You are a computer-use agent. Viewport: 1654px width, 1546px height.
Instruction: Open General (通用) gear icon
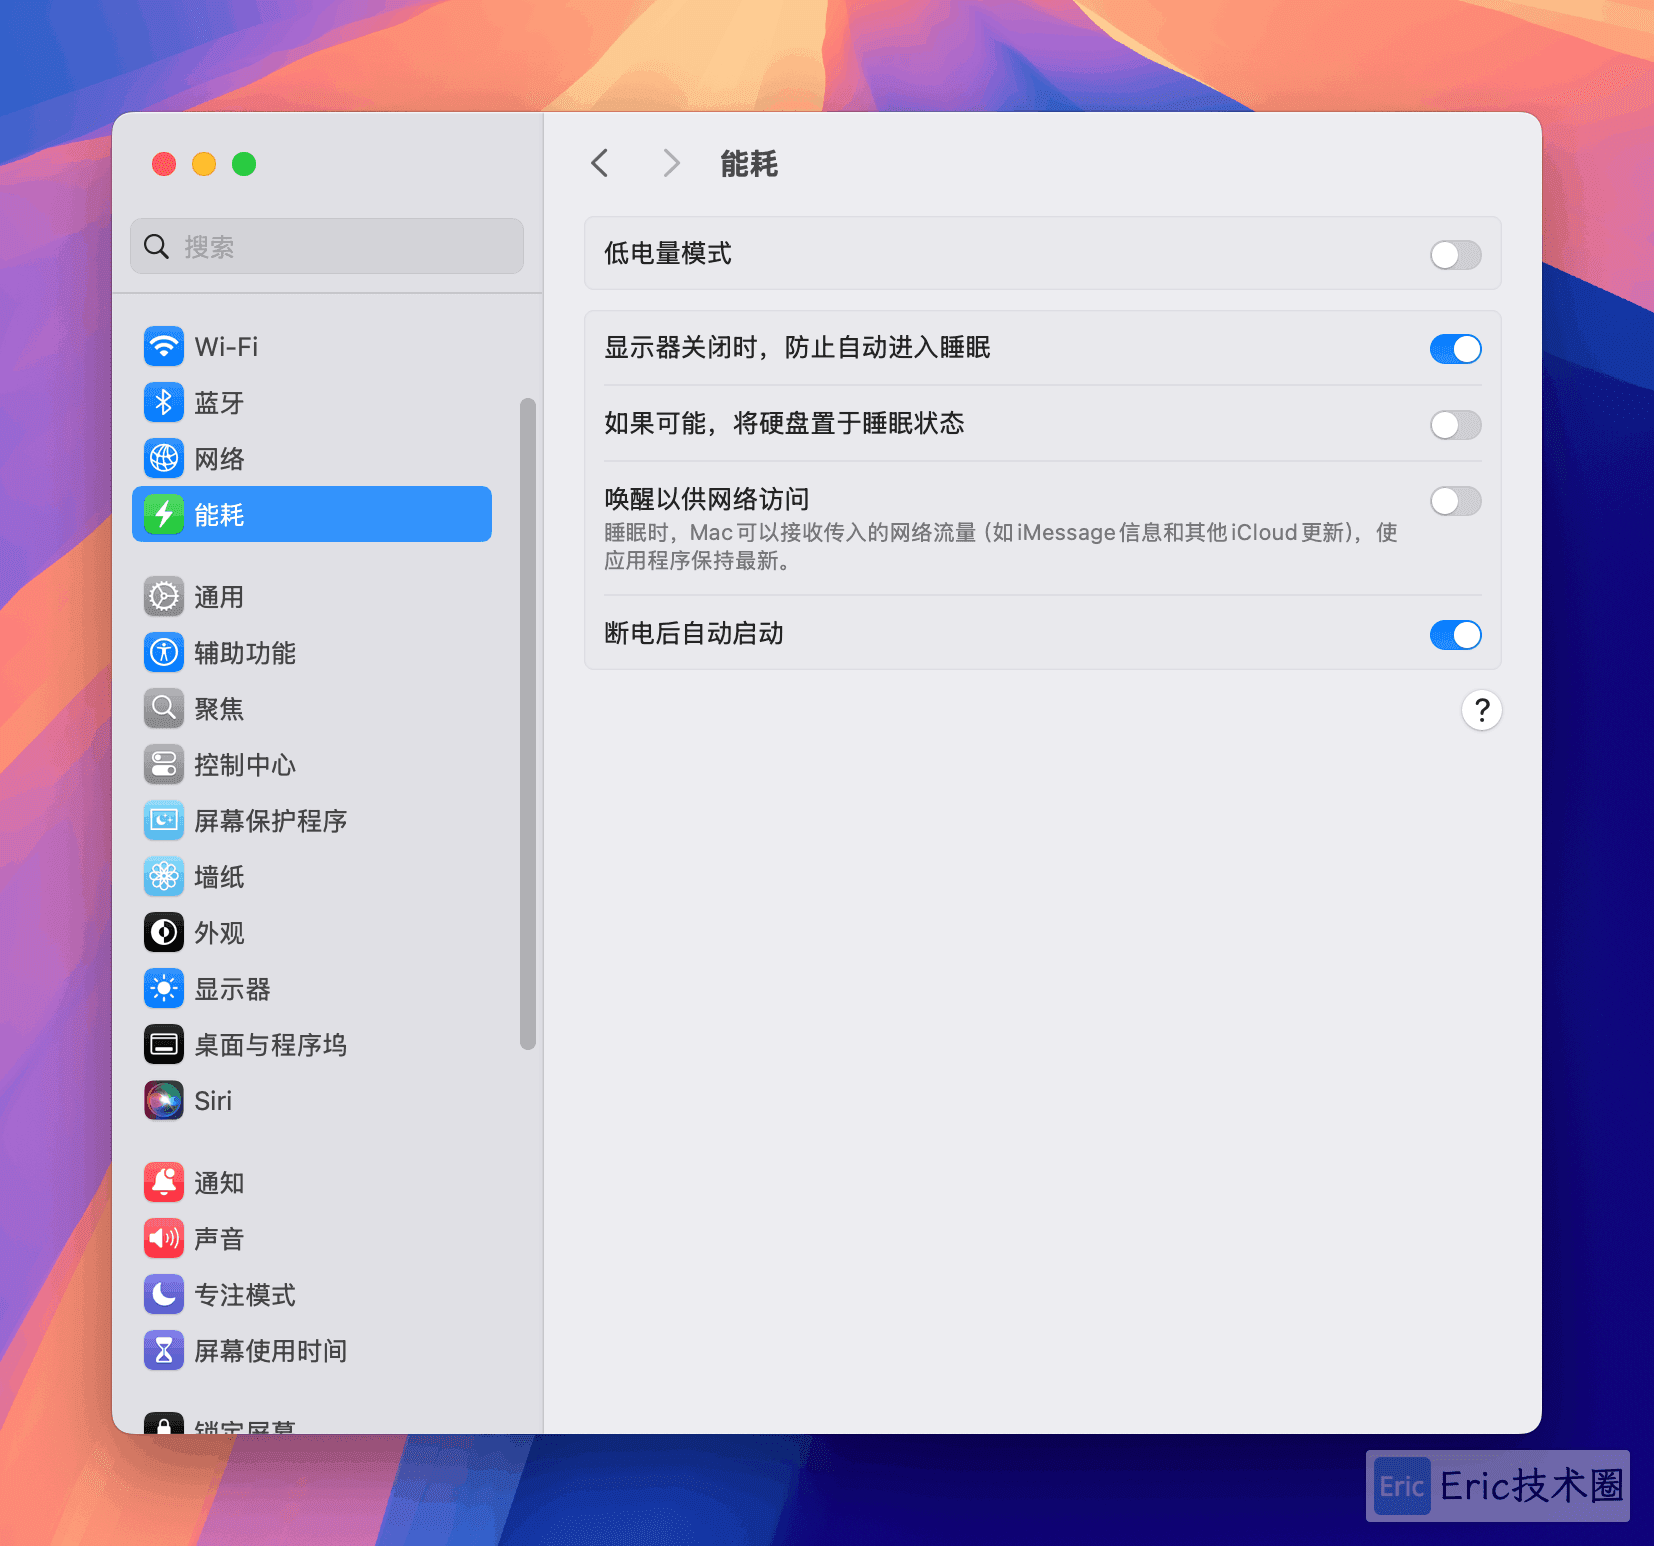pyautogui.click(x=164, y=597)
